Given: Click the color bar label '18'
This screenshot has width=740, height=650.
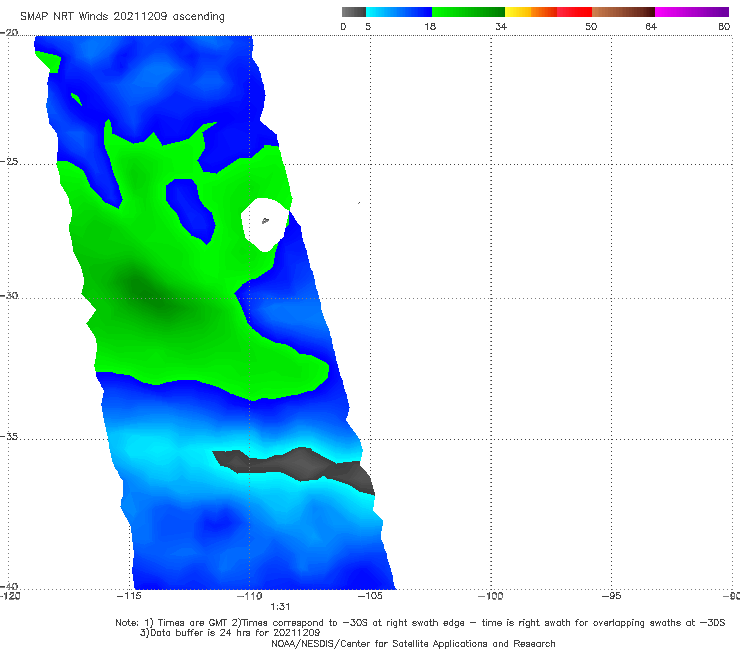Looking at the screenshot, I should (x=430, y=27).
